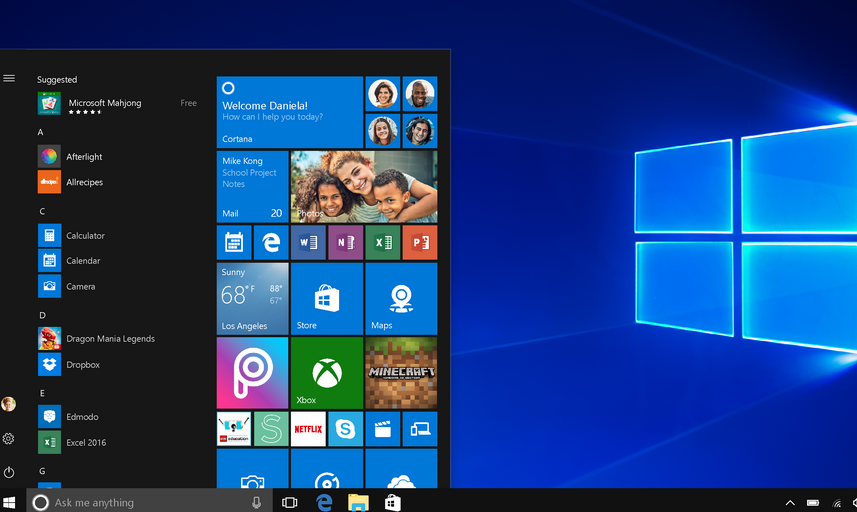Open the Power options button

coord(9,472)
